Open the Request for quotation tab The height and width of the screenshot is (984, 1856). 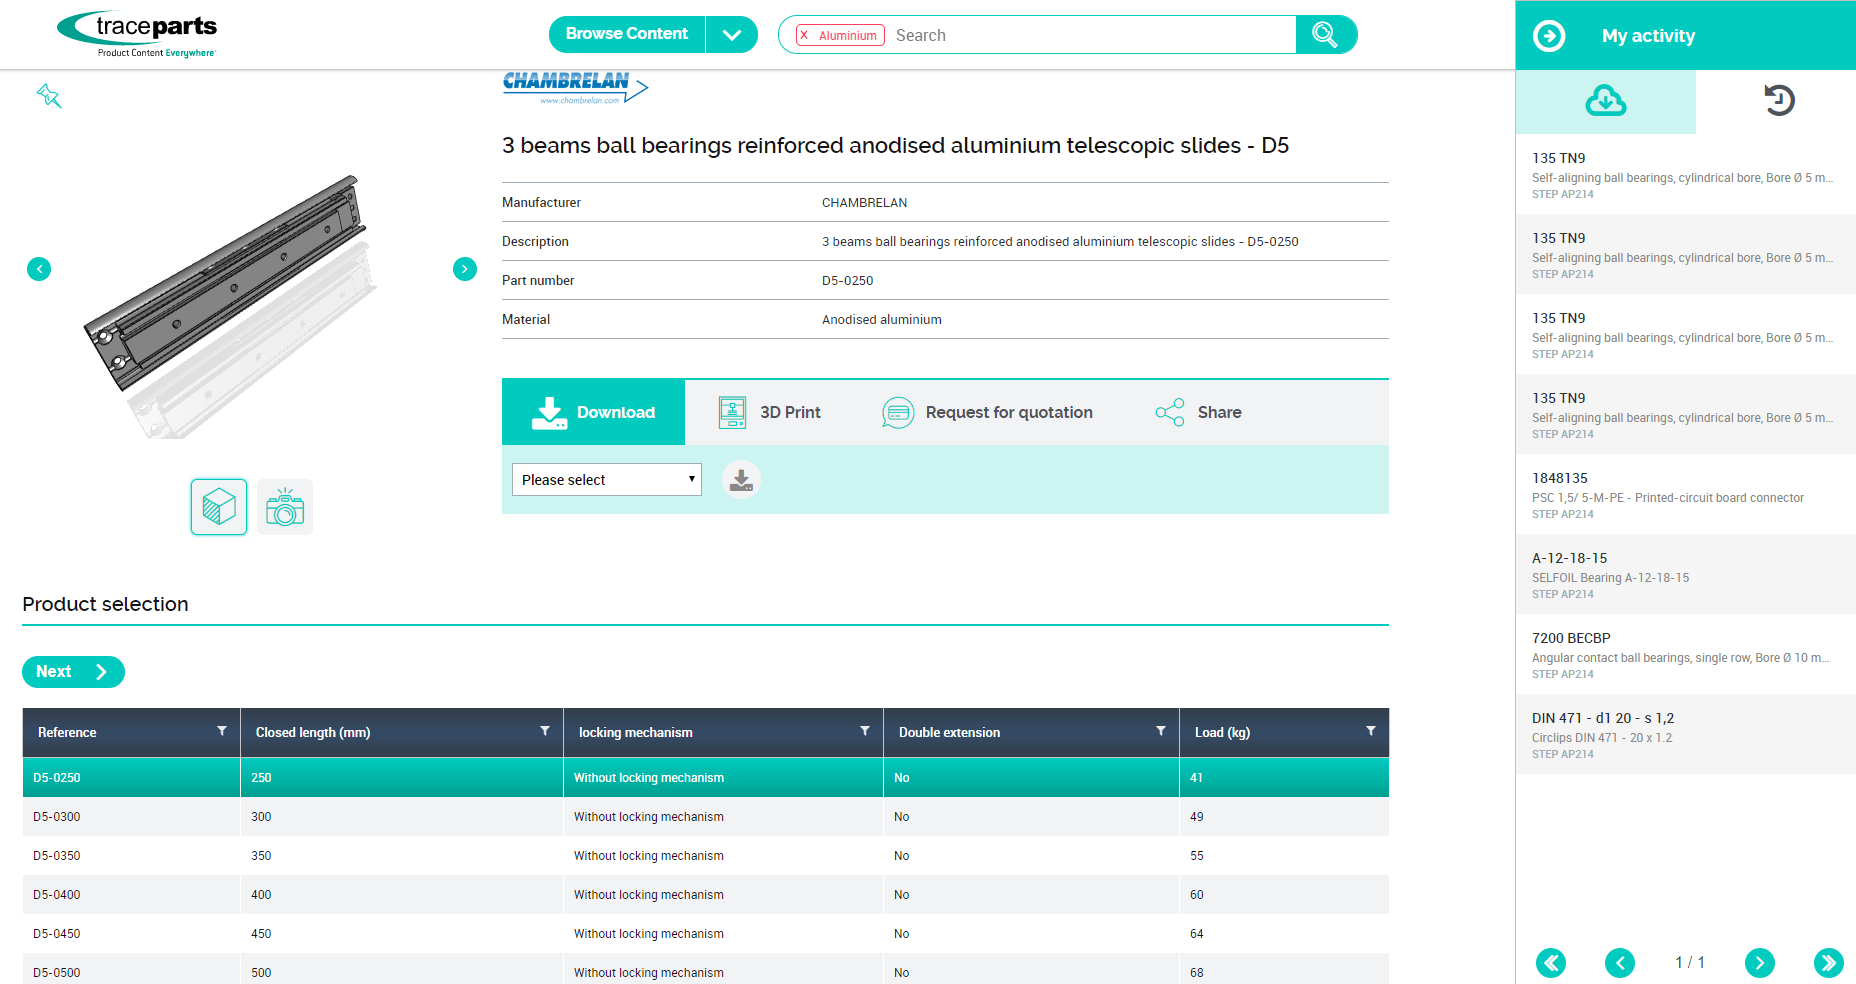coord(987,412)
